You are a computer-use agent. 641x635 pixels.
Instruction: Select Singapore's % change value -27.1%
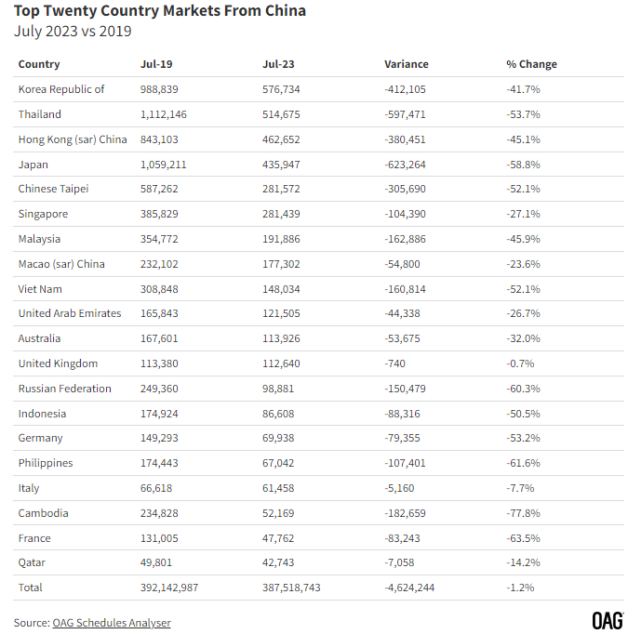[524, 214]
